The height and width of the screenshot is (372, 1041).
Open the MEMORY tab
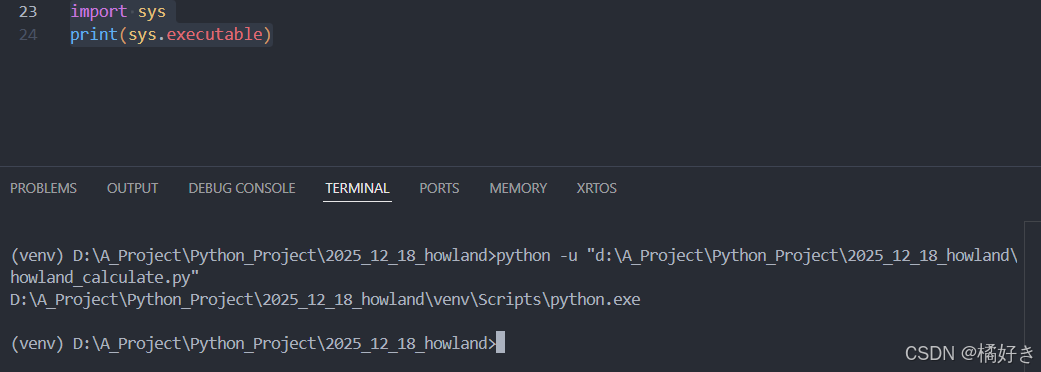click(518, 189)
